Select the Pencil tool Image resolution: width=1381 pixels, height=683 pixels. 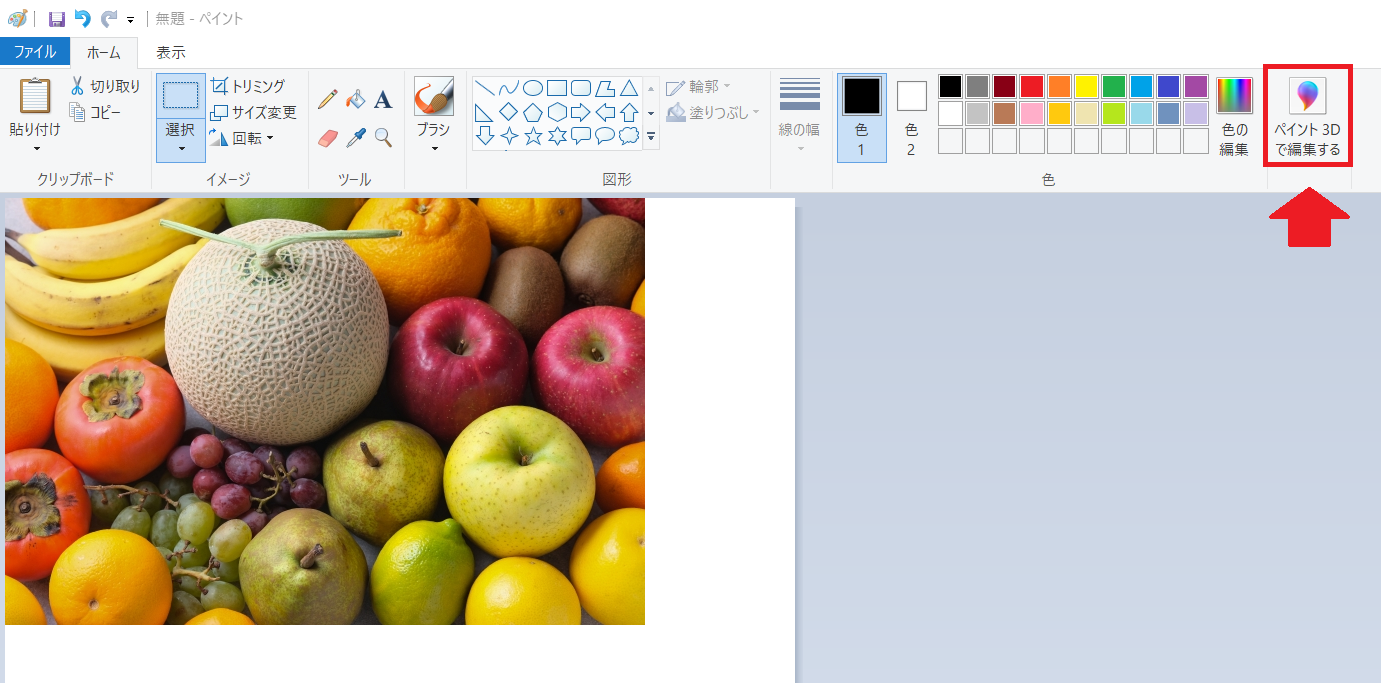(327, 99)
